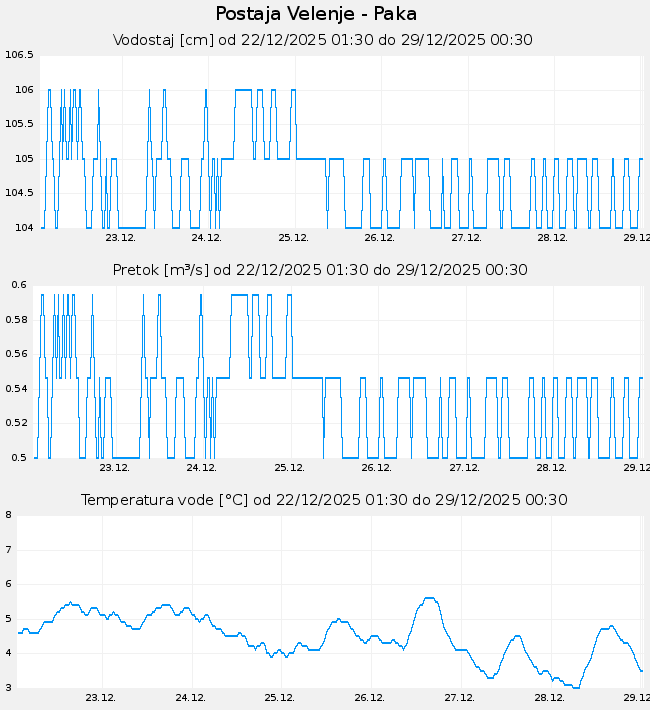Click the 8 label on Temperatura y-axis
The height and width of the screenshot is (710, 650).
[x=8, y=515]
